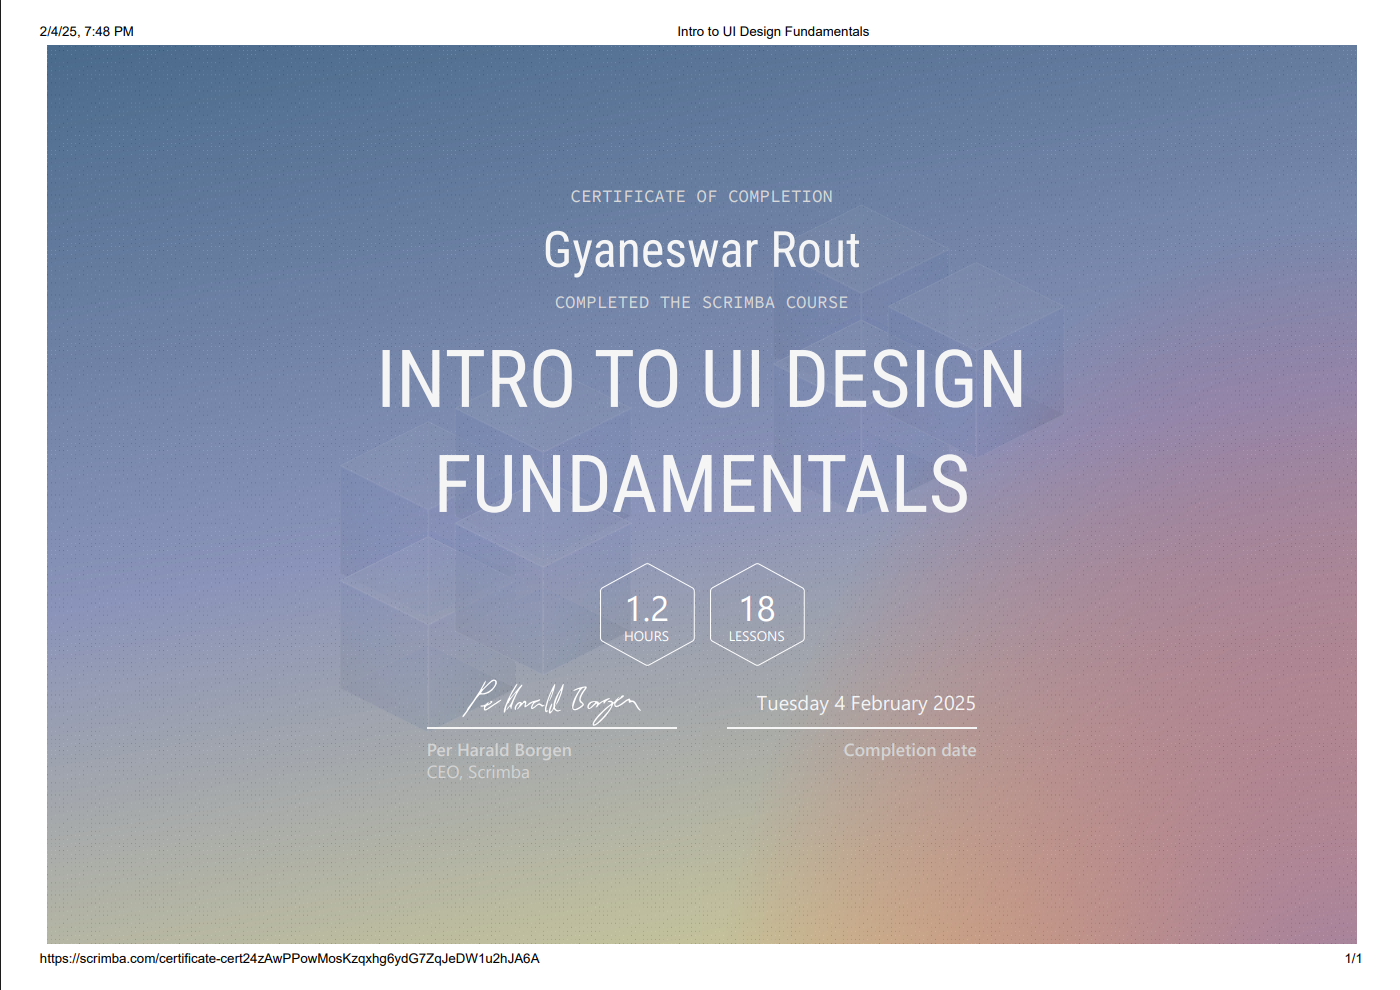Select the Per Harald Borgen signature

point(554,700)
